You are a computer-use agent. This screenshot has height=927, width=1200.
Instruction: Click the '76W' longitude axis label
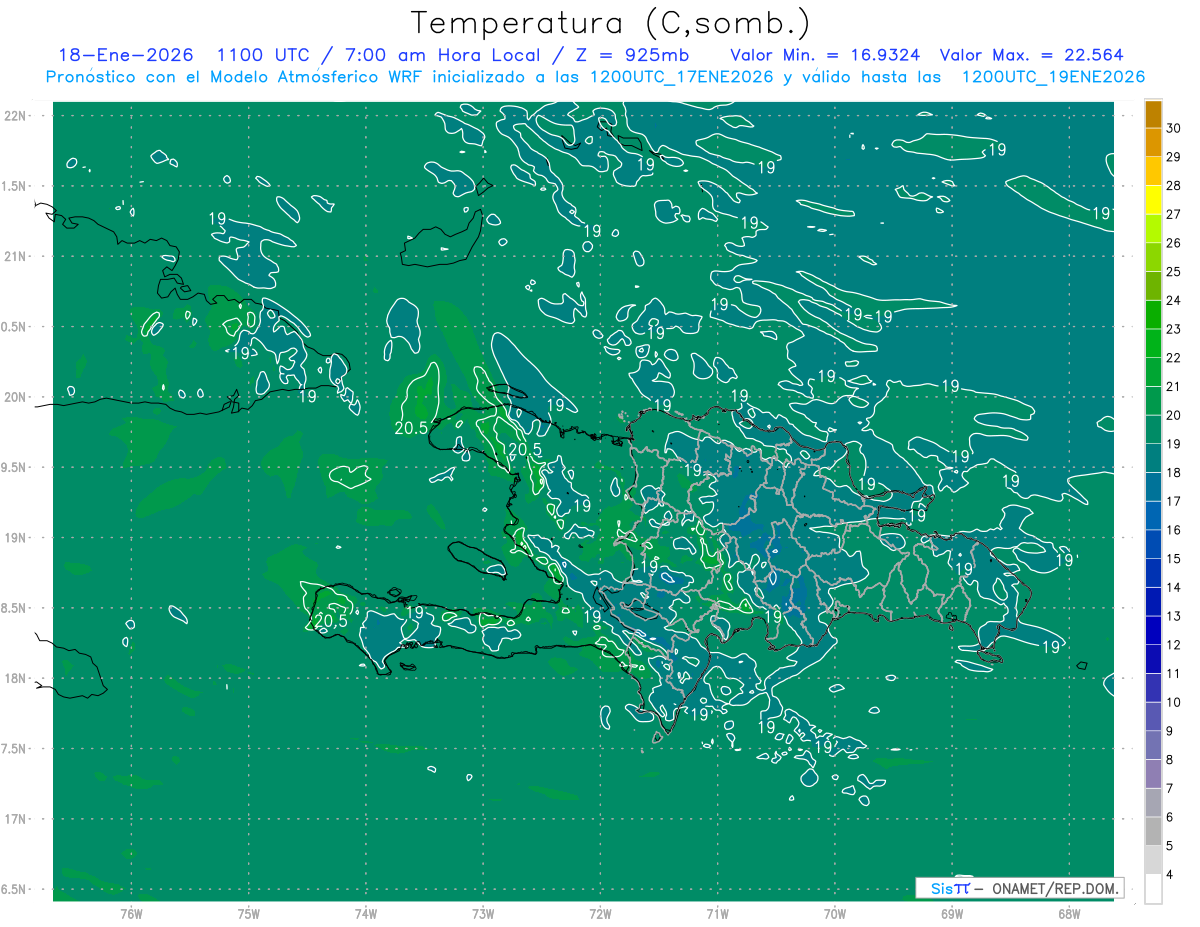point(131,913)
